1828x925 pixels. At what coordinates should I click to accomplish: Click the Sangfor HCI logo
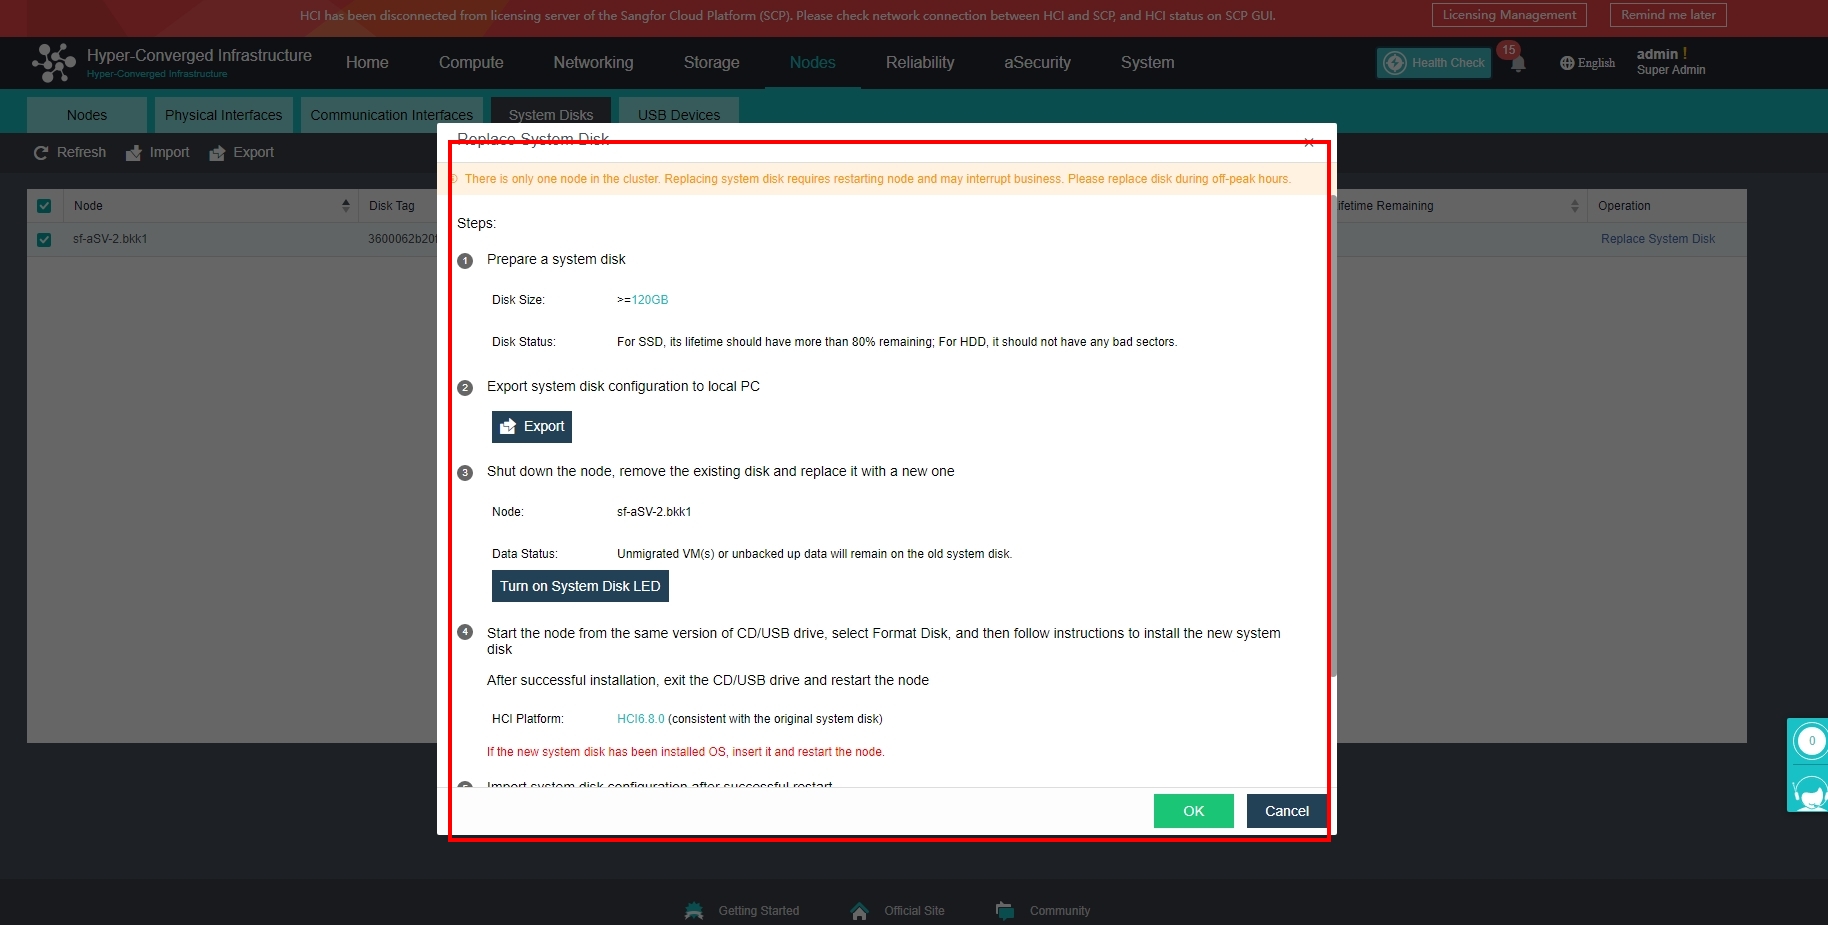(x=54, y=62)
